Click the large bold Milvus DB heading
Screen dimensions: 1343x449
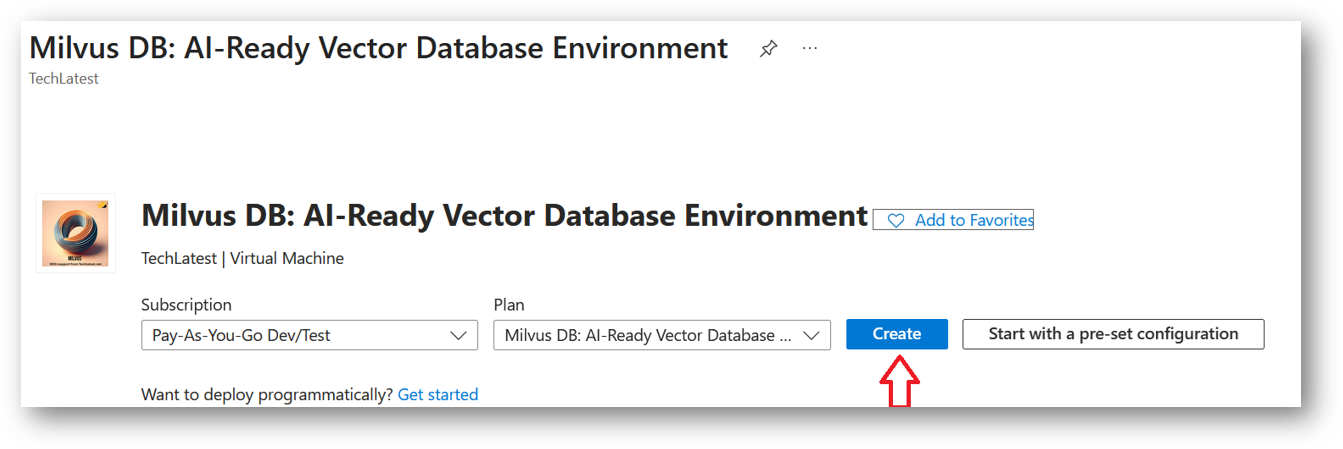[504, 216]
